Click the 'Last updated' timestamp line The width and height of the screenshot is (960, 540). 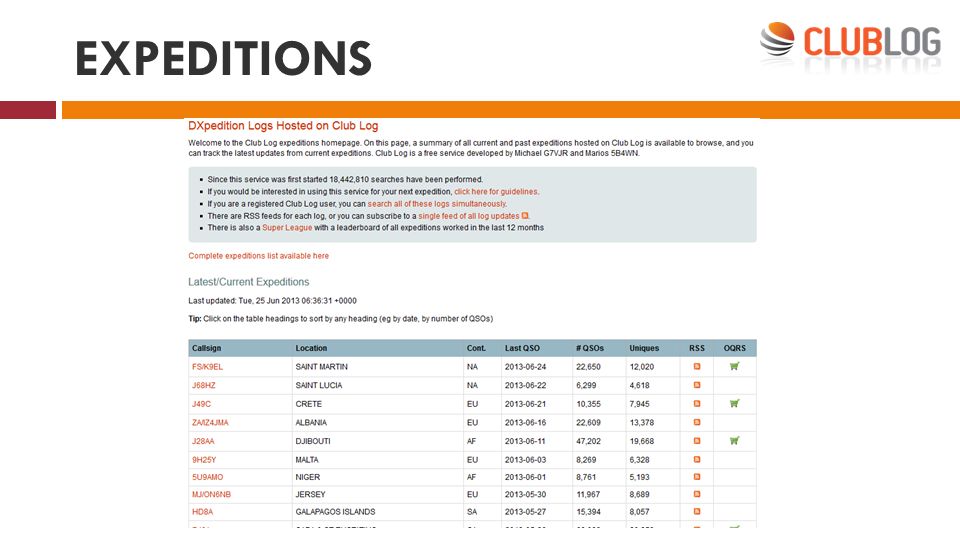click(272, 301)
